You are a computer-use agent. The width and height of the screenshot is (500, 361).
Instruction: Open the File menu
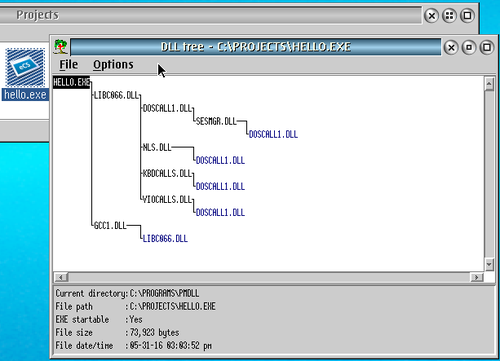coord(69,64)
